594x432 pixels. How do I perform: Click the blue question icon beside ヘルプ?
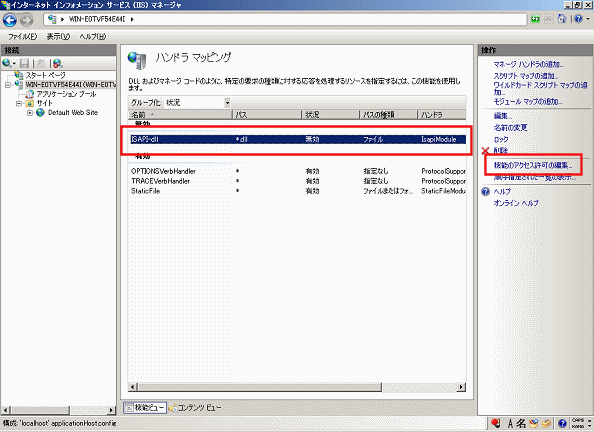(486, 192)
